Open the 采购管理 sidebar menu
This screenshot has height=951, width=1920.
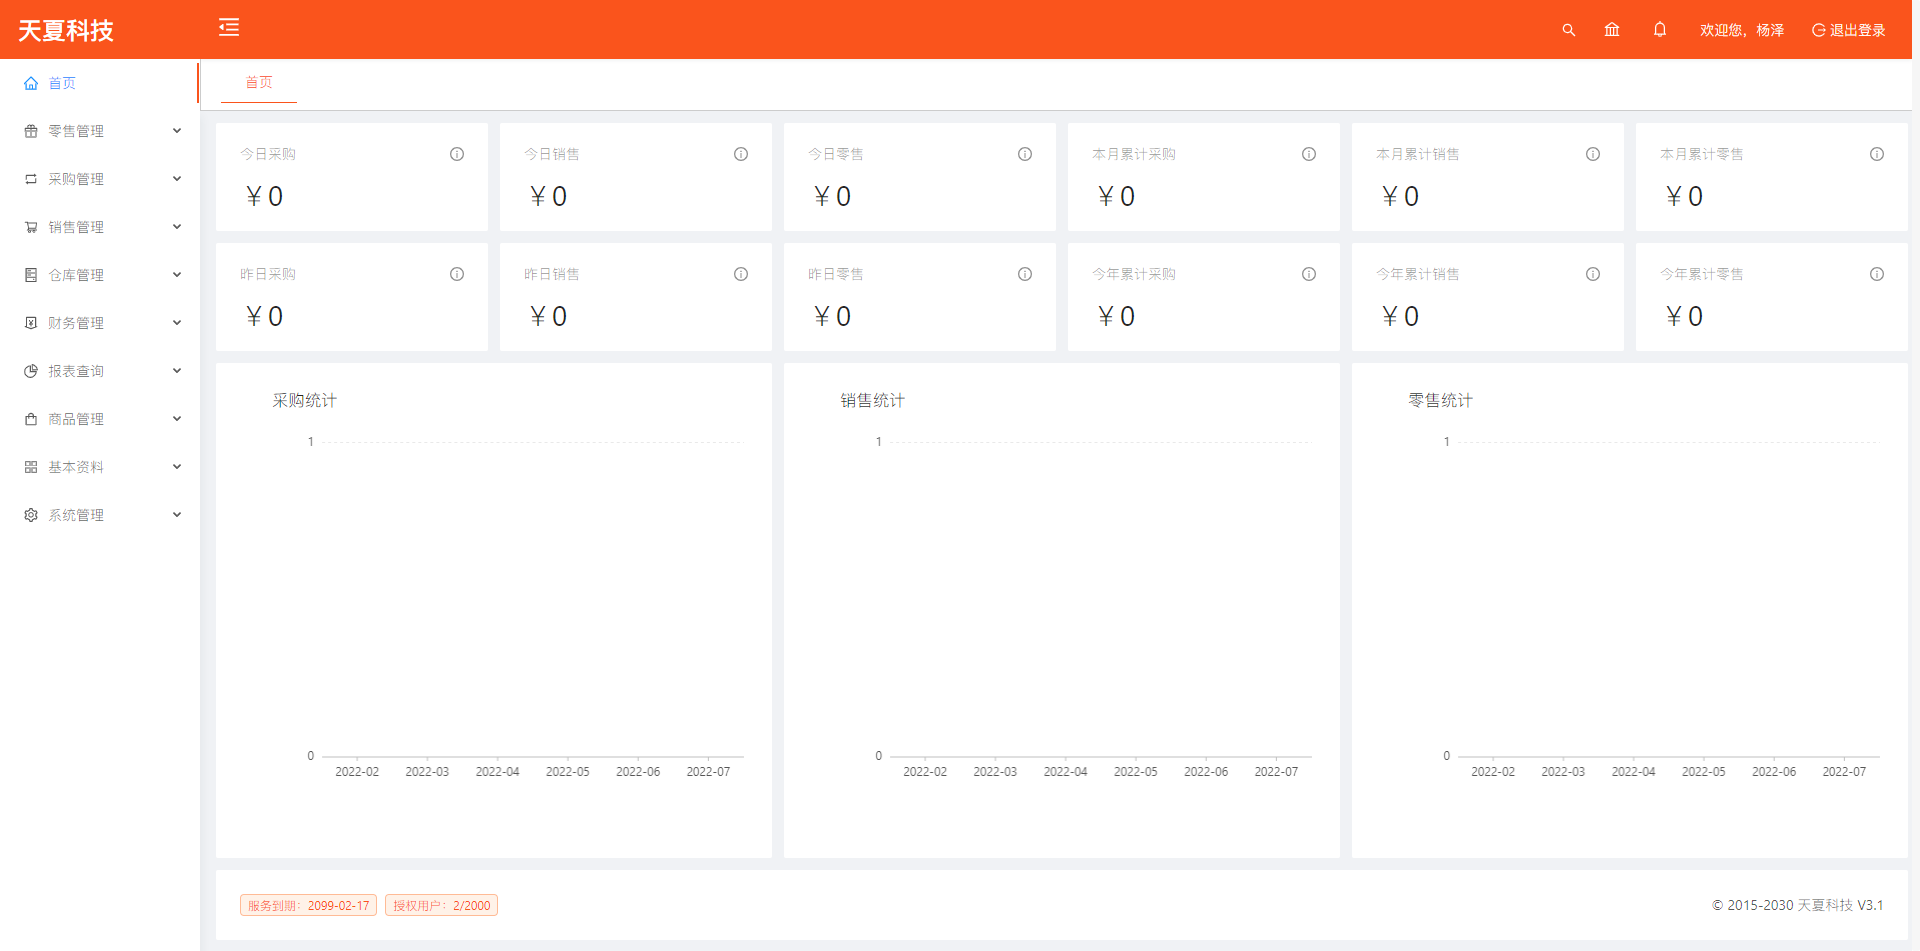click(x=99, y=179)
